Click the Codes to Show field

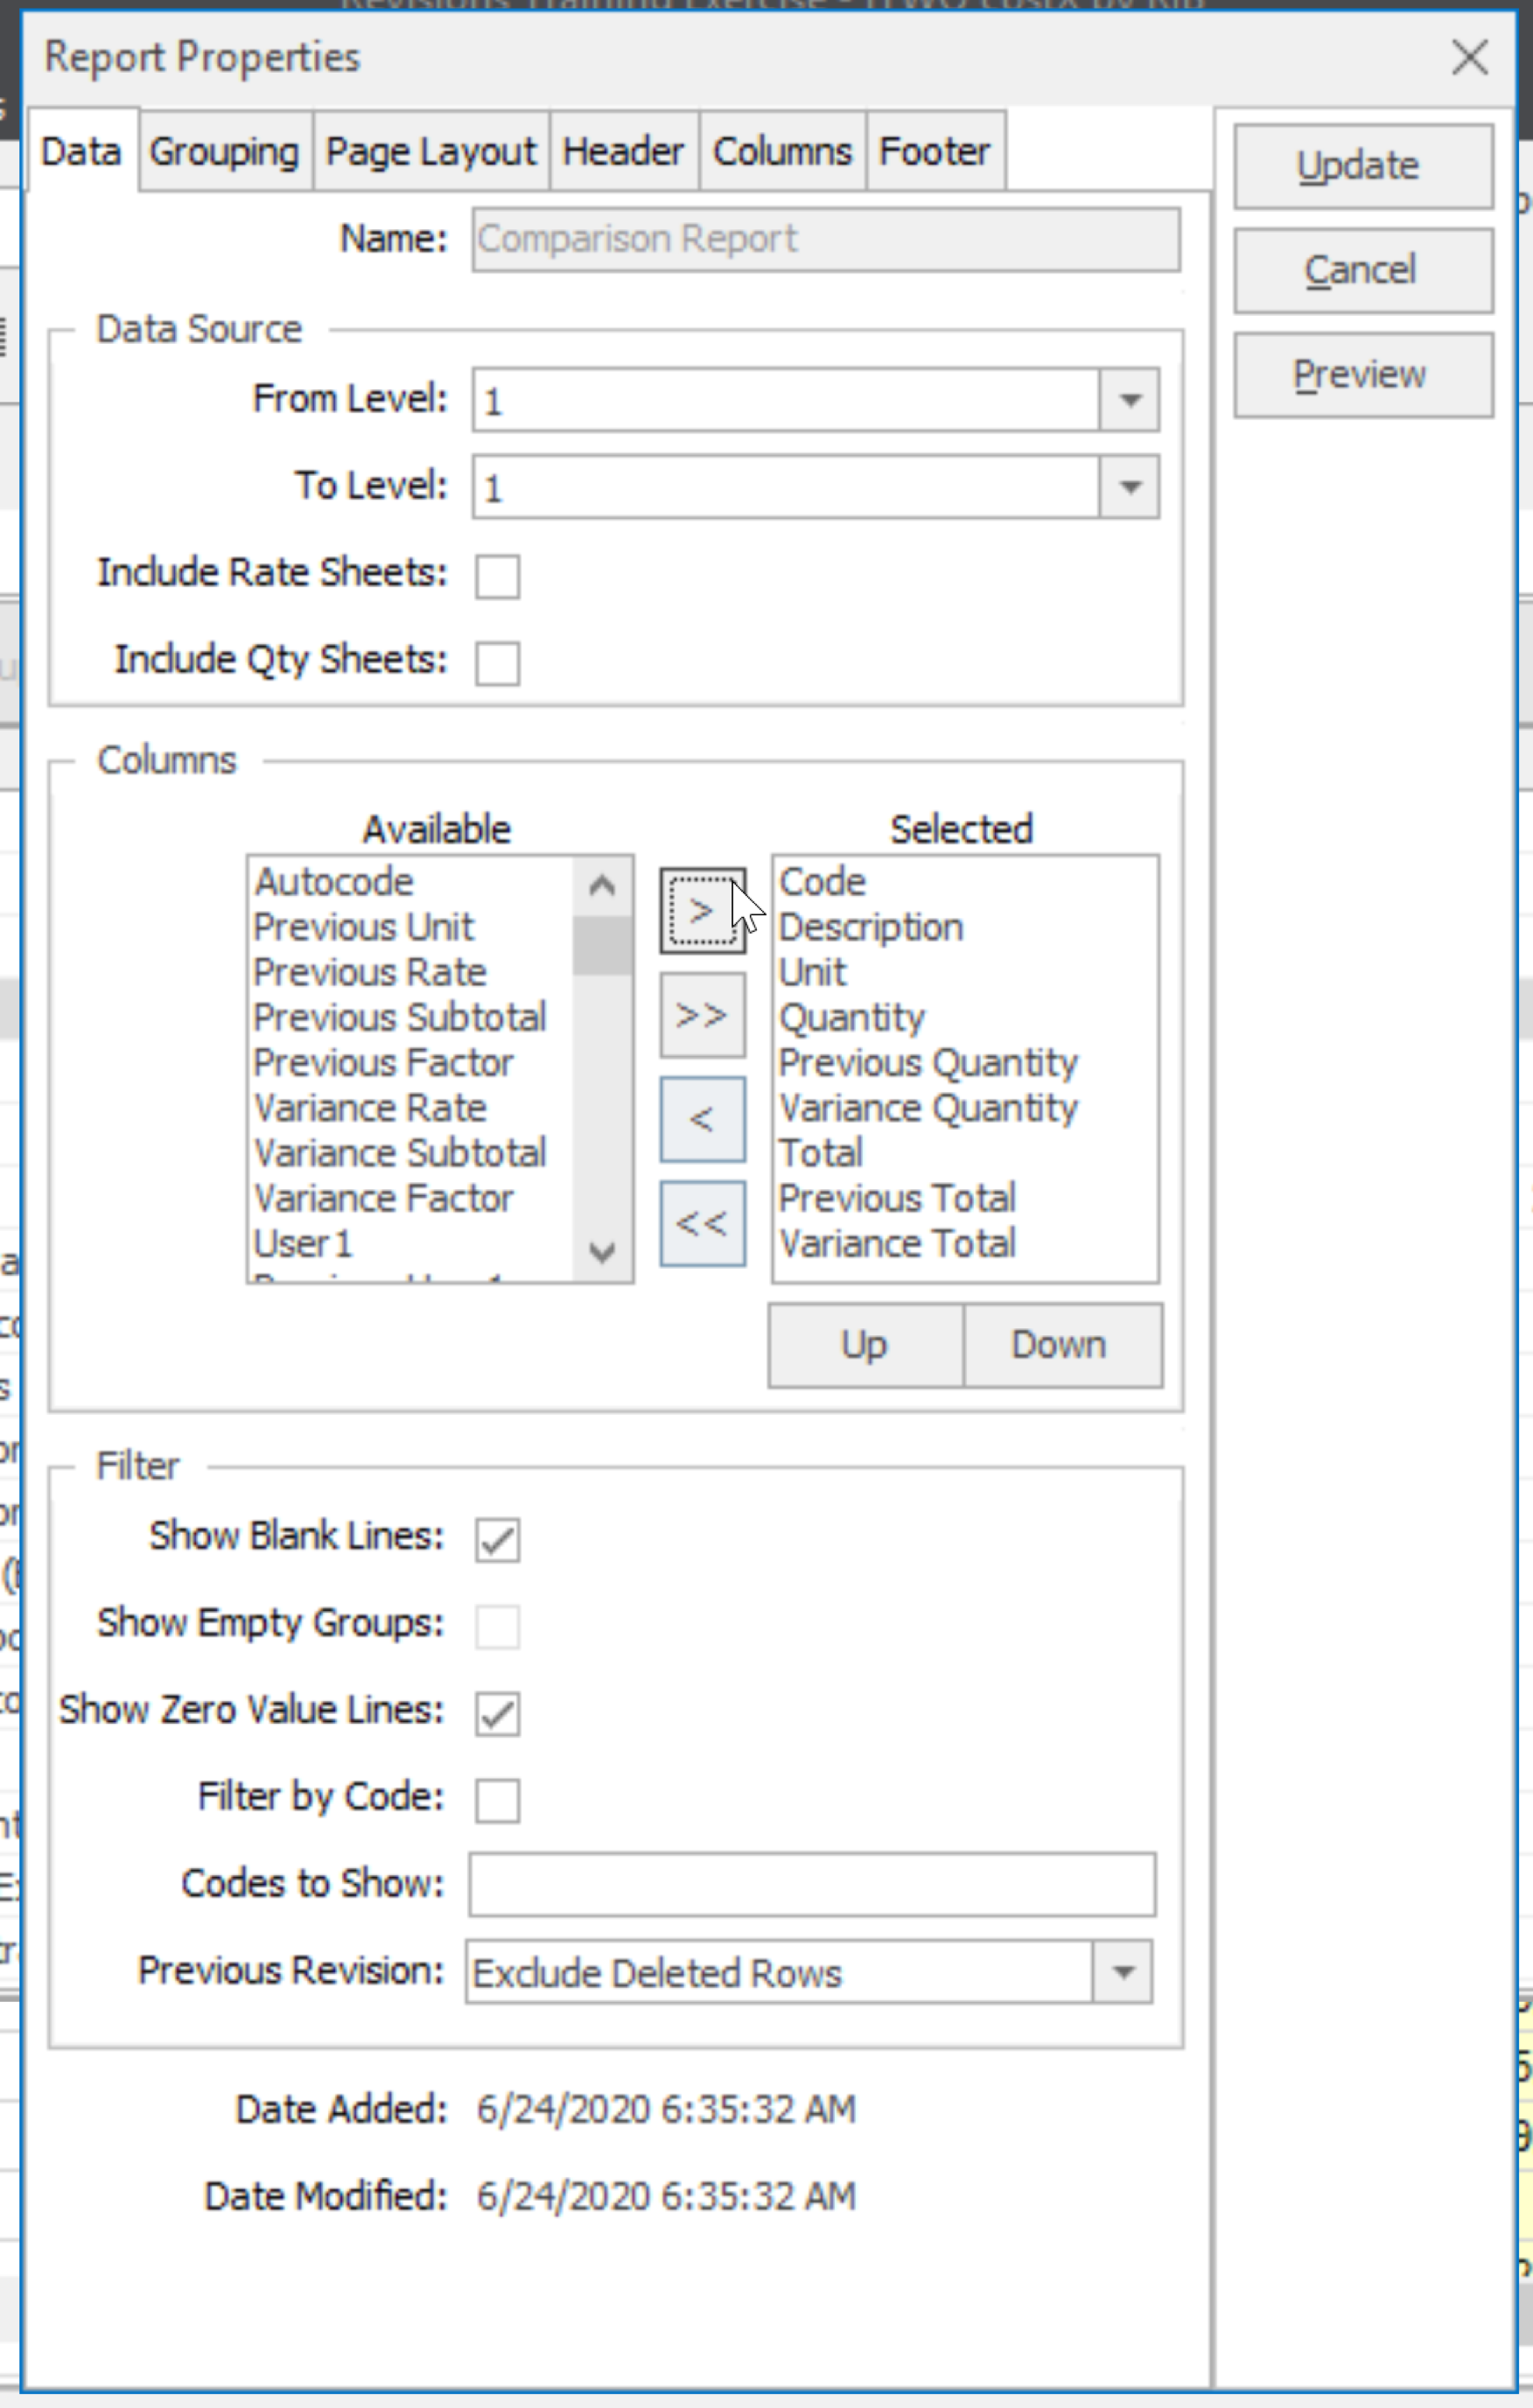(x=812, y=1884)
